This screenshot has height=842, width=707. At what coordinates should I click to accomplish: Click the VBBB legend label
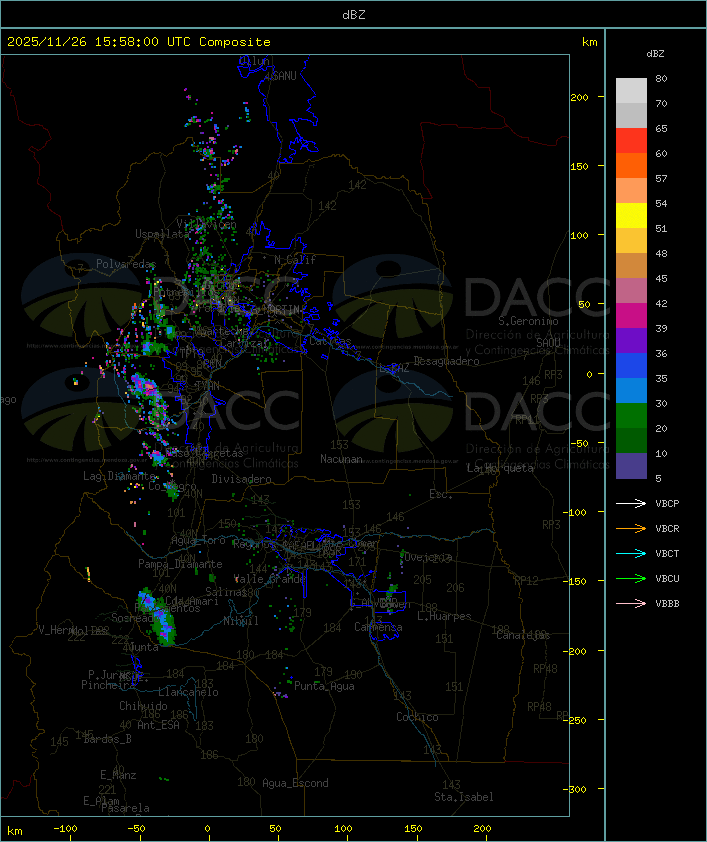click(x=667, y=604)
